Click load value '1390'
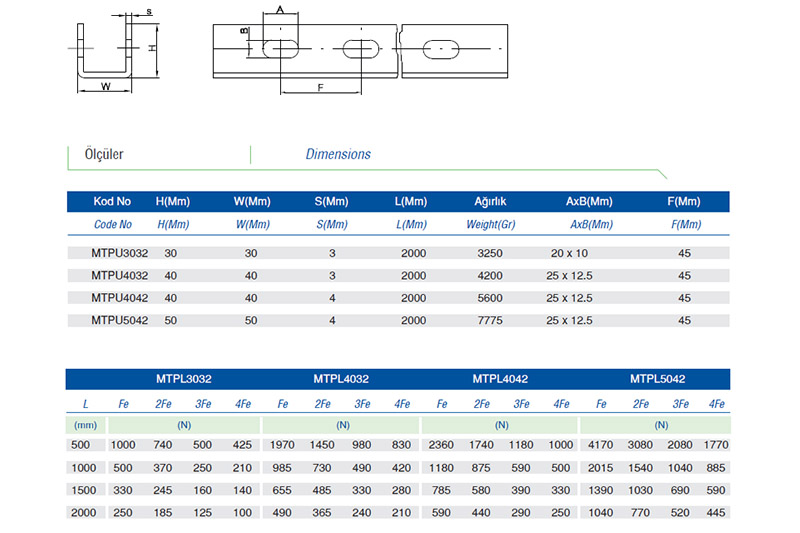Image resolution: width=800 pixels, height=533 pixels. [601, 490]
